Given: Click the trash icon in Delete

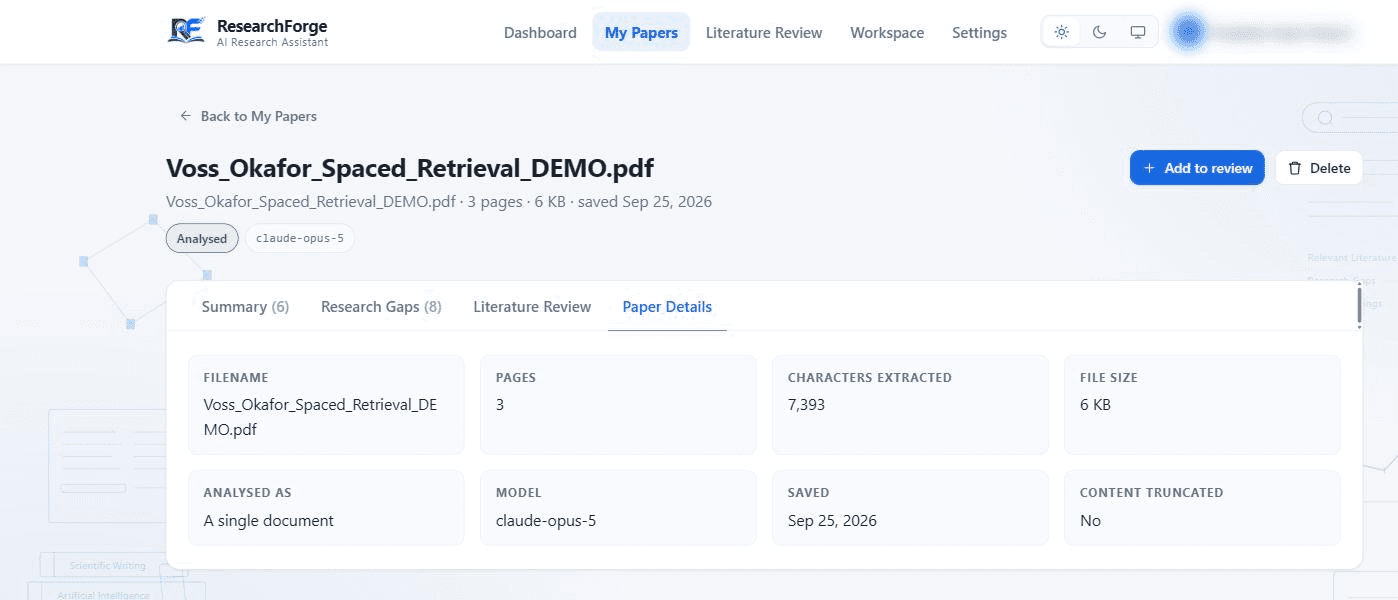Looking at the screenshot, I should click(1295, 168).
